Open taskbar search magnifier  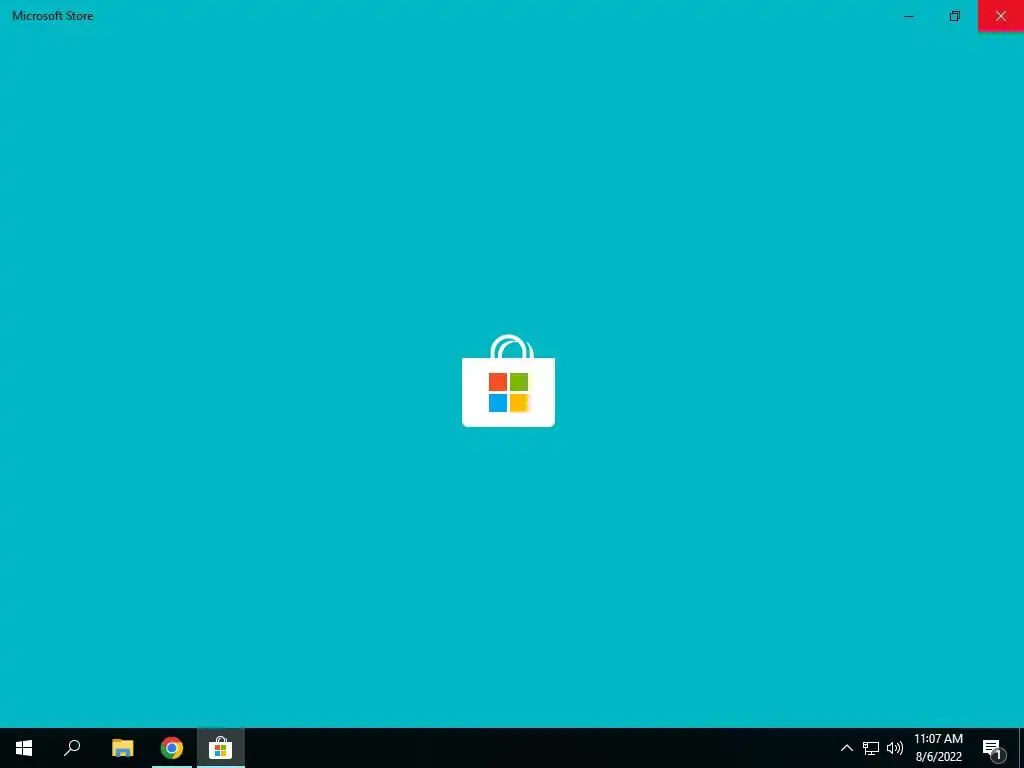72,748
